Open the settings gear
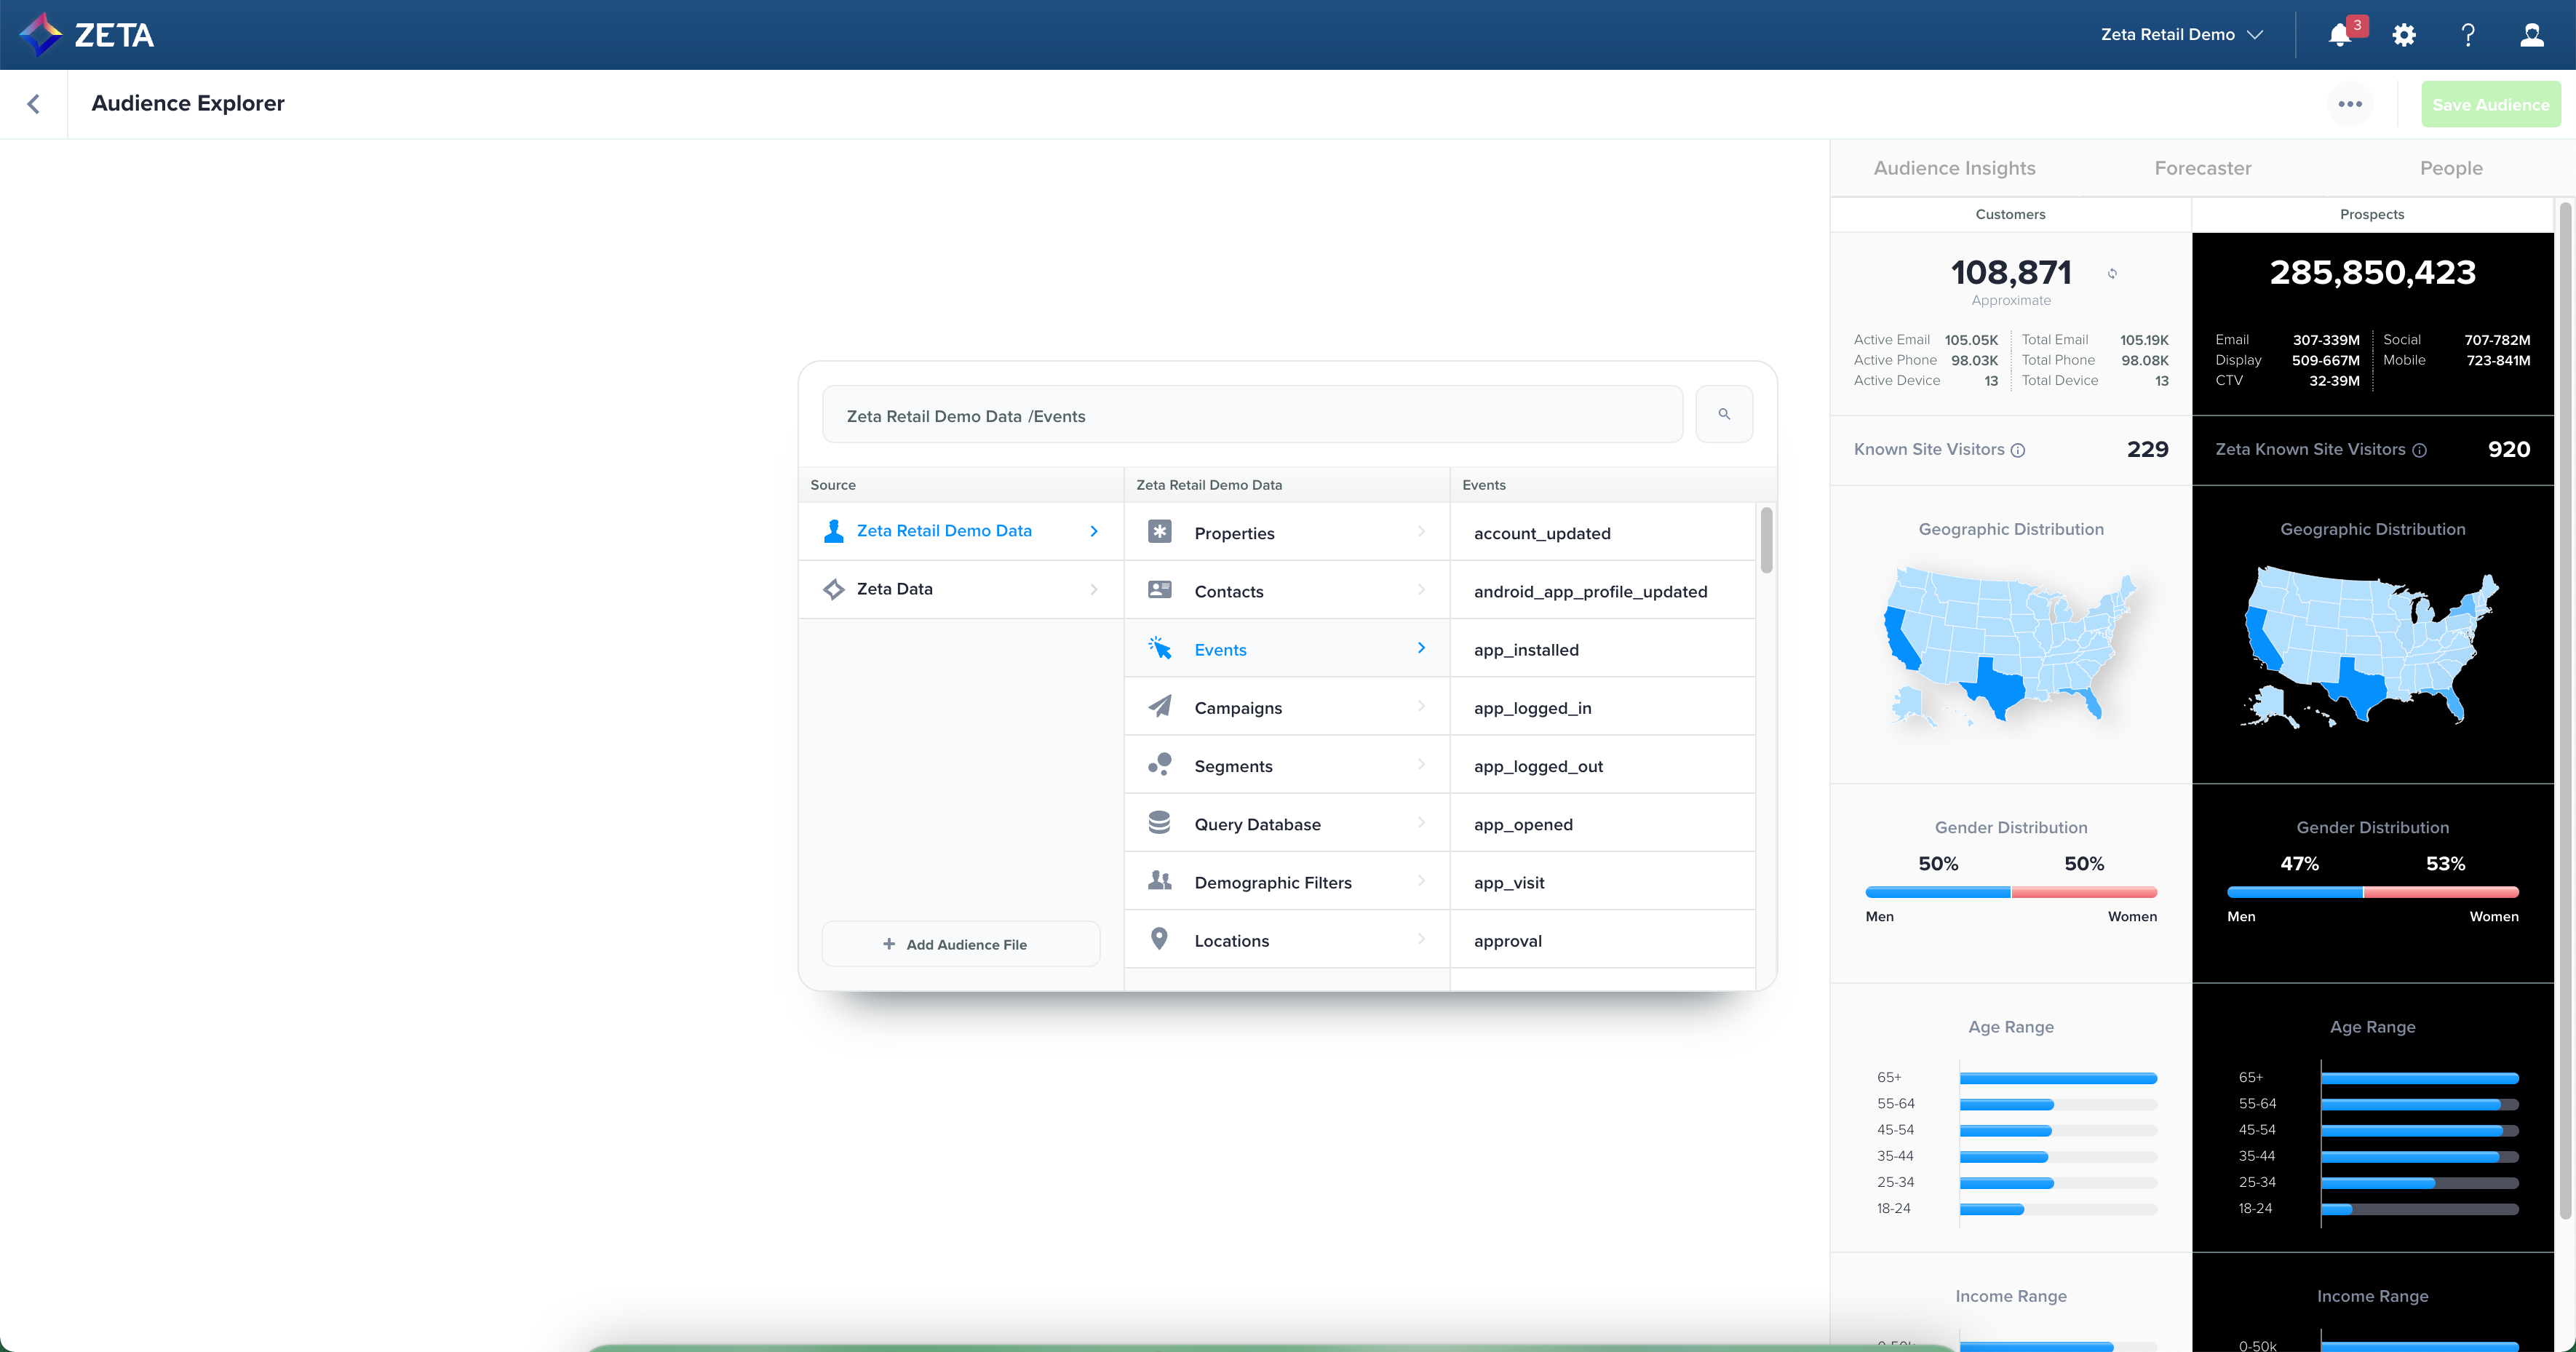Image resolution: width=2576 pixels, height=1352 pixels. (2404, 35)
